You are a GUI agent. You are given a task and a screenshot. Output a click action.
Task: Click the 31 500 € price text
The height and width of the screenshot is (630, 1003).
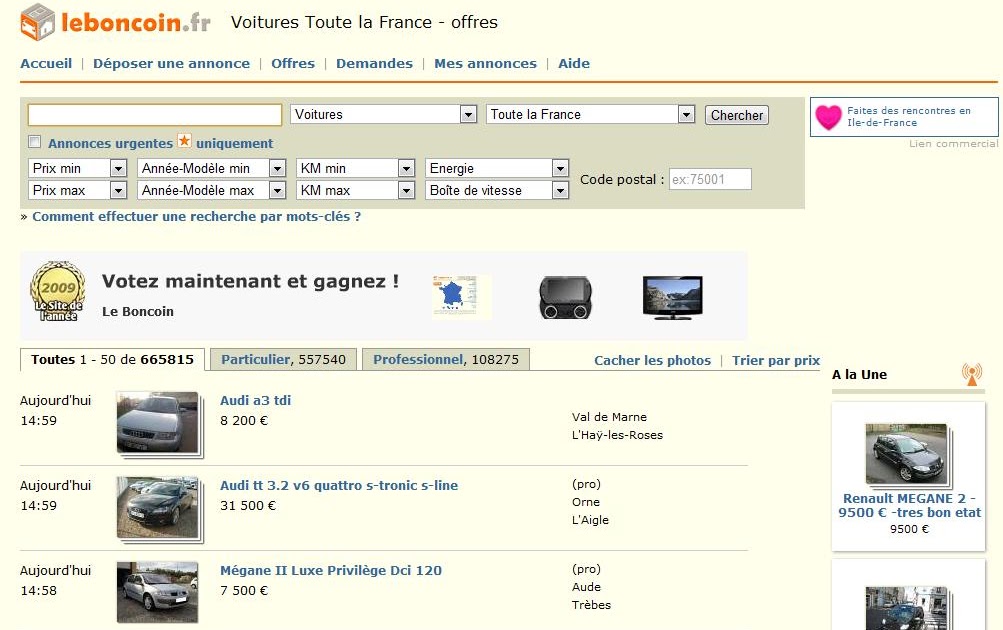click(x=248, y=506)
